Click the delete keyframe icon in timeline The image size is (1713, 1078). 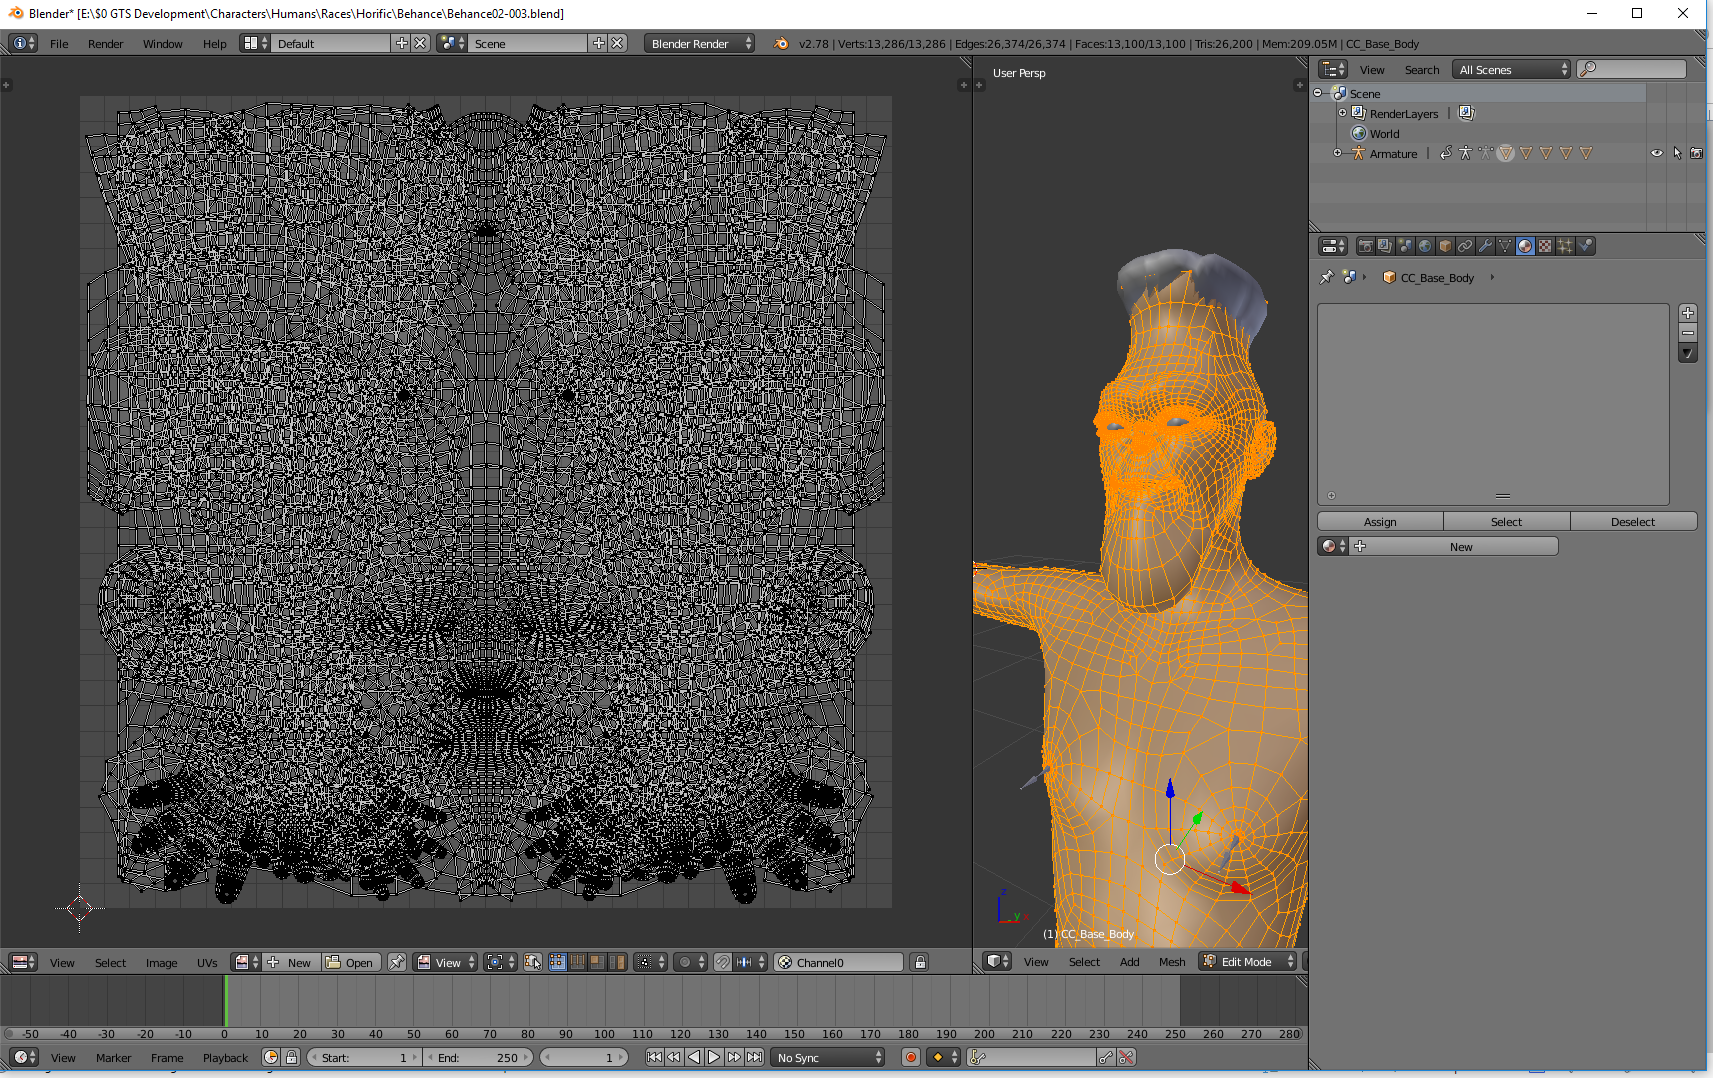(1127, 1057)
